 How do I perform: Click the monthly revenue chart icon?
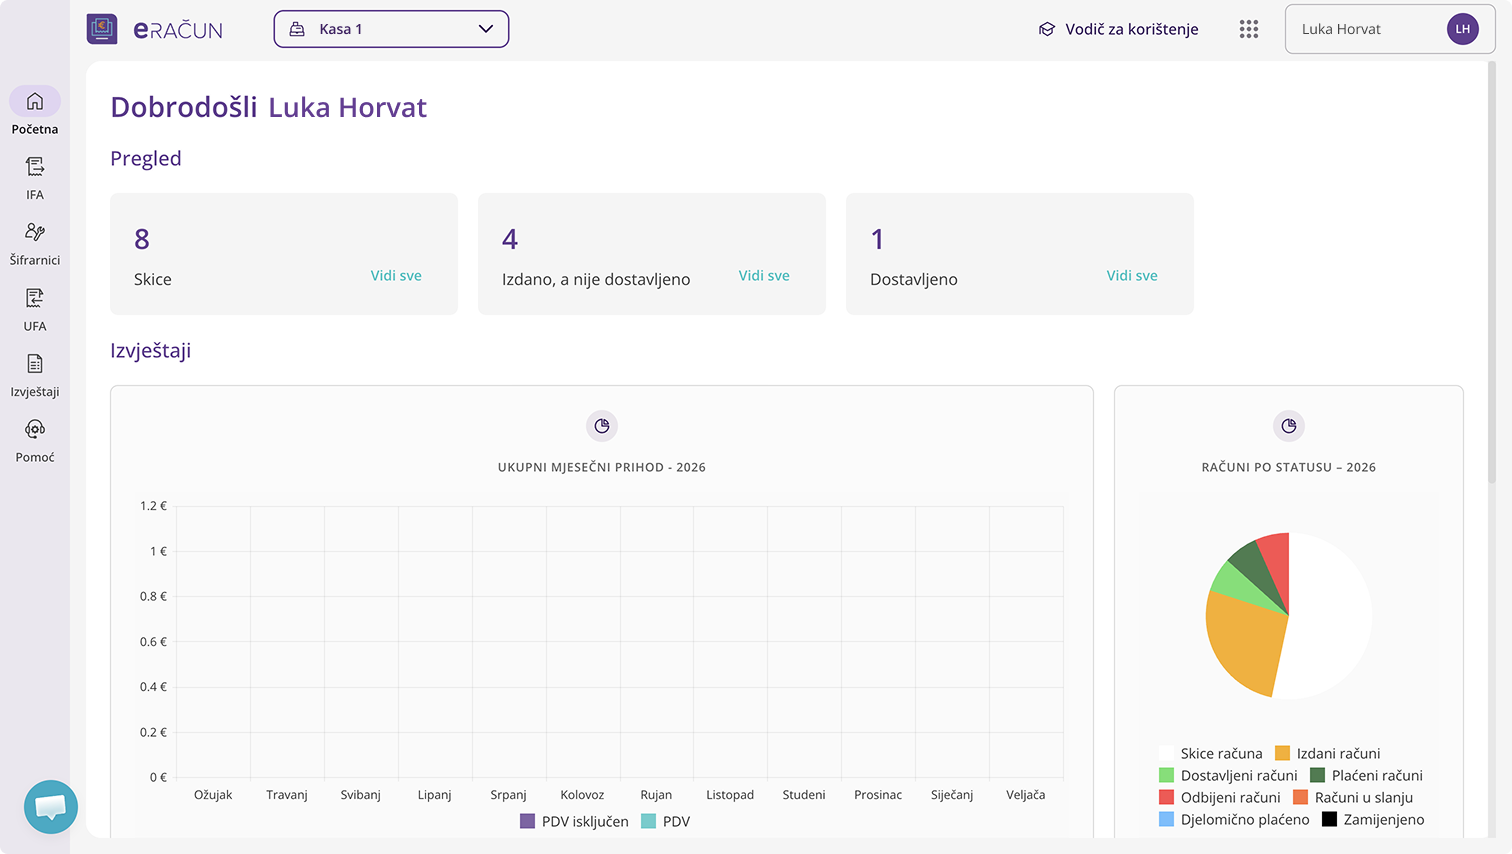click(602, 426)
